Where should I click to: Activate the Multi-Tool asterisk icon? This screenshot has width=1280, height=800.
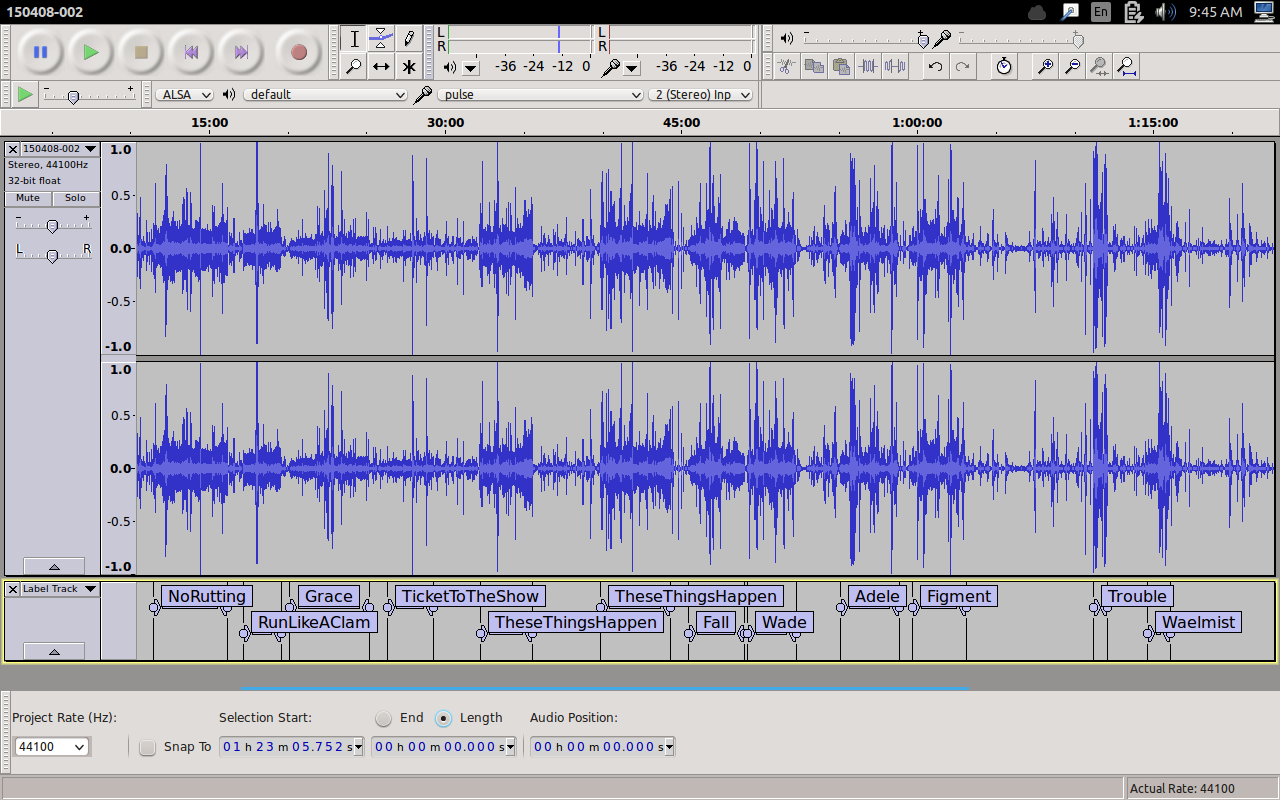pyautogui.click(x=409, y=67)
